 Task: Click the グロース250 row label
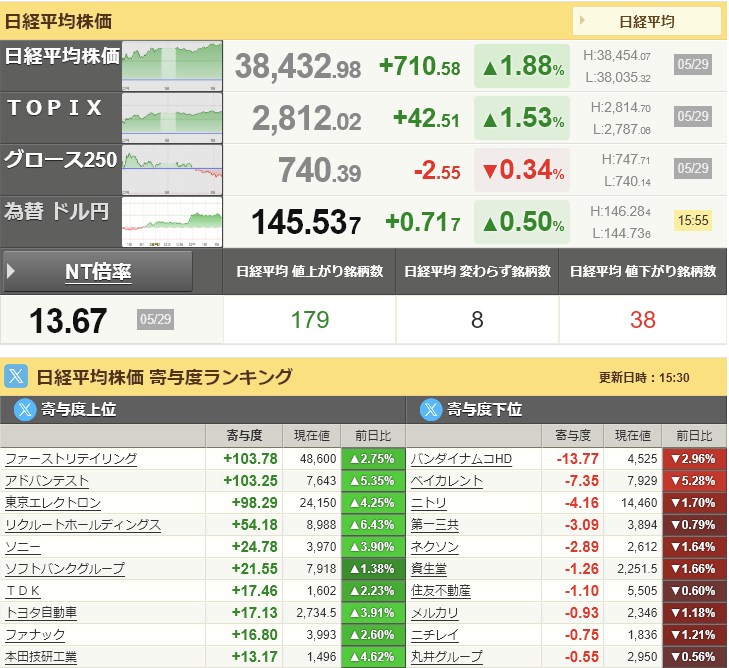pyautogui.click(x=60, y=159)
